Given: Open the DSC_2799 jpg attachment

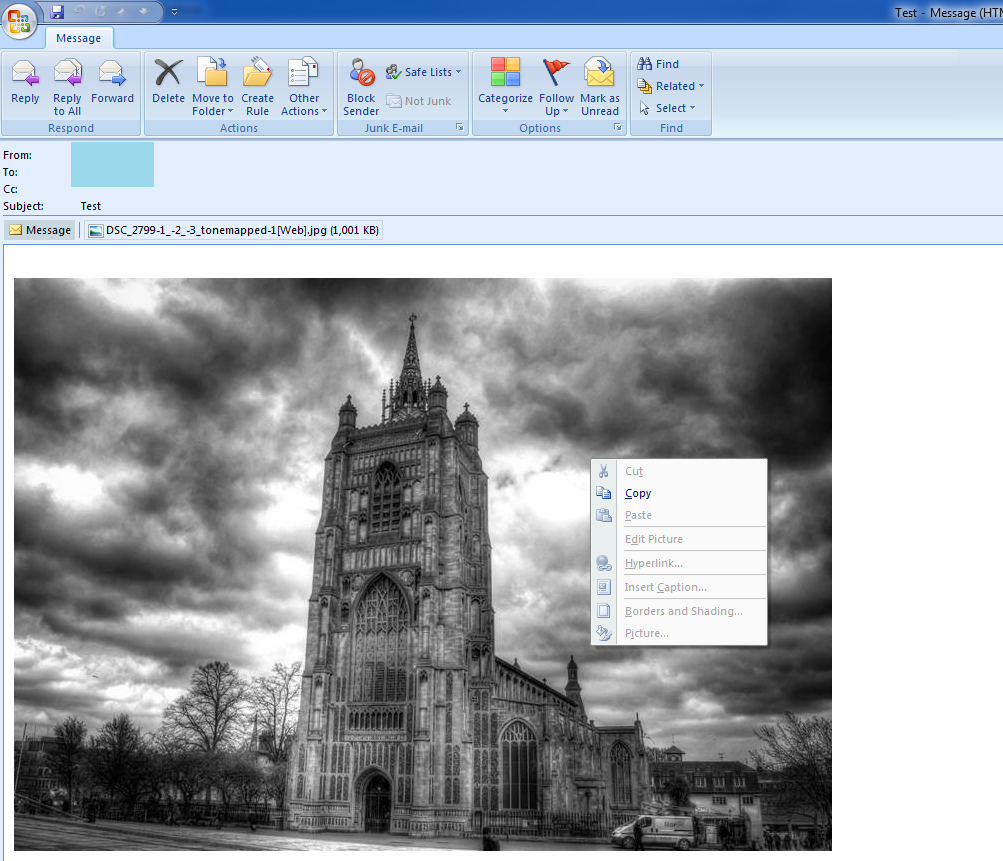Looking at the screenshot, I should [233, 230].
